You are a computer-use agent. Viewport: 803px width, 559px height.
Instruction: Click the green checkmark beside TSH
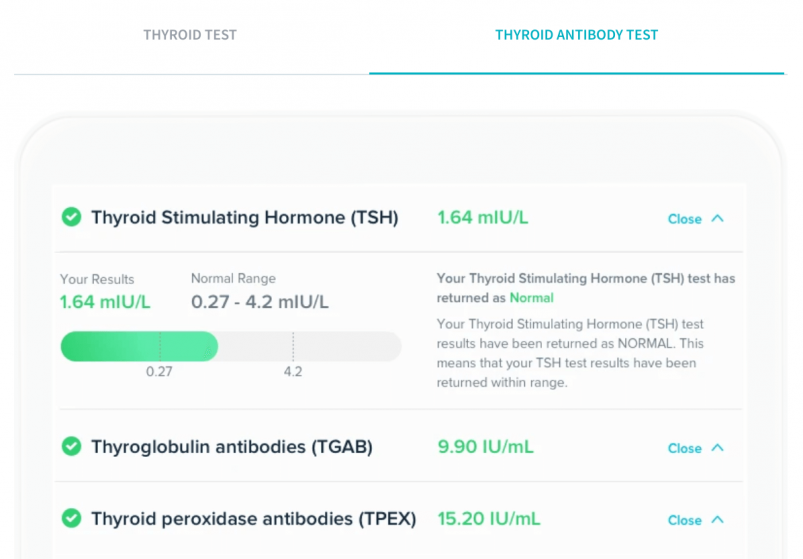71,217
